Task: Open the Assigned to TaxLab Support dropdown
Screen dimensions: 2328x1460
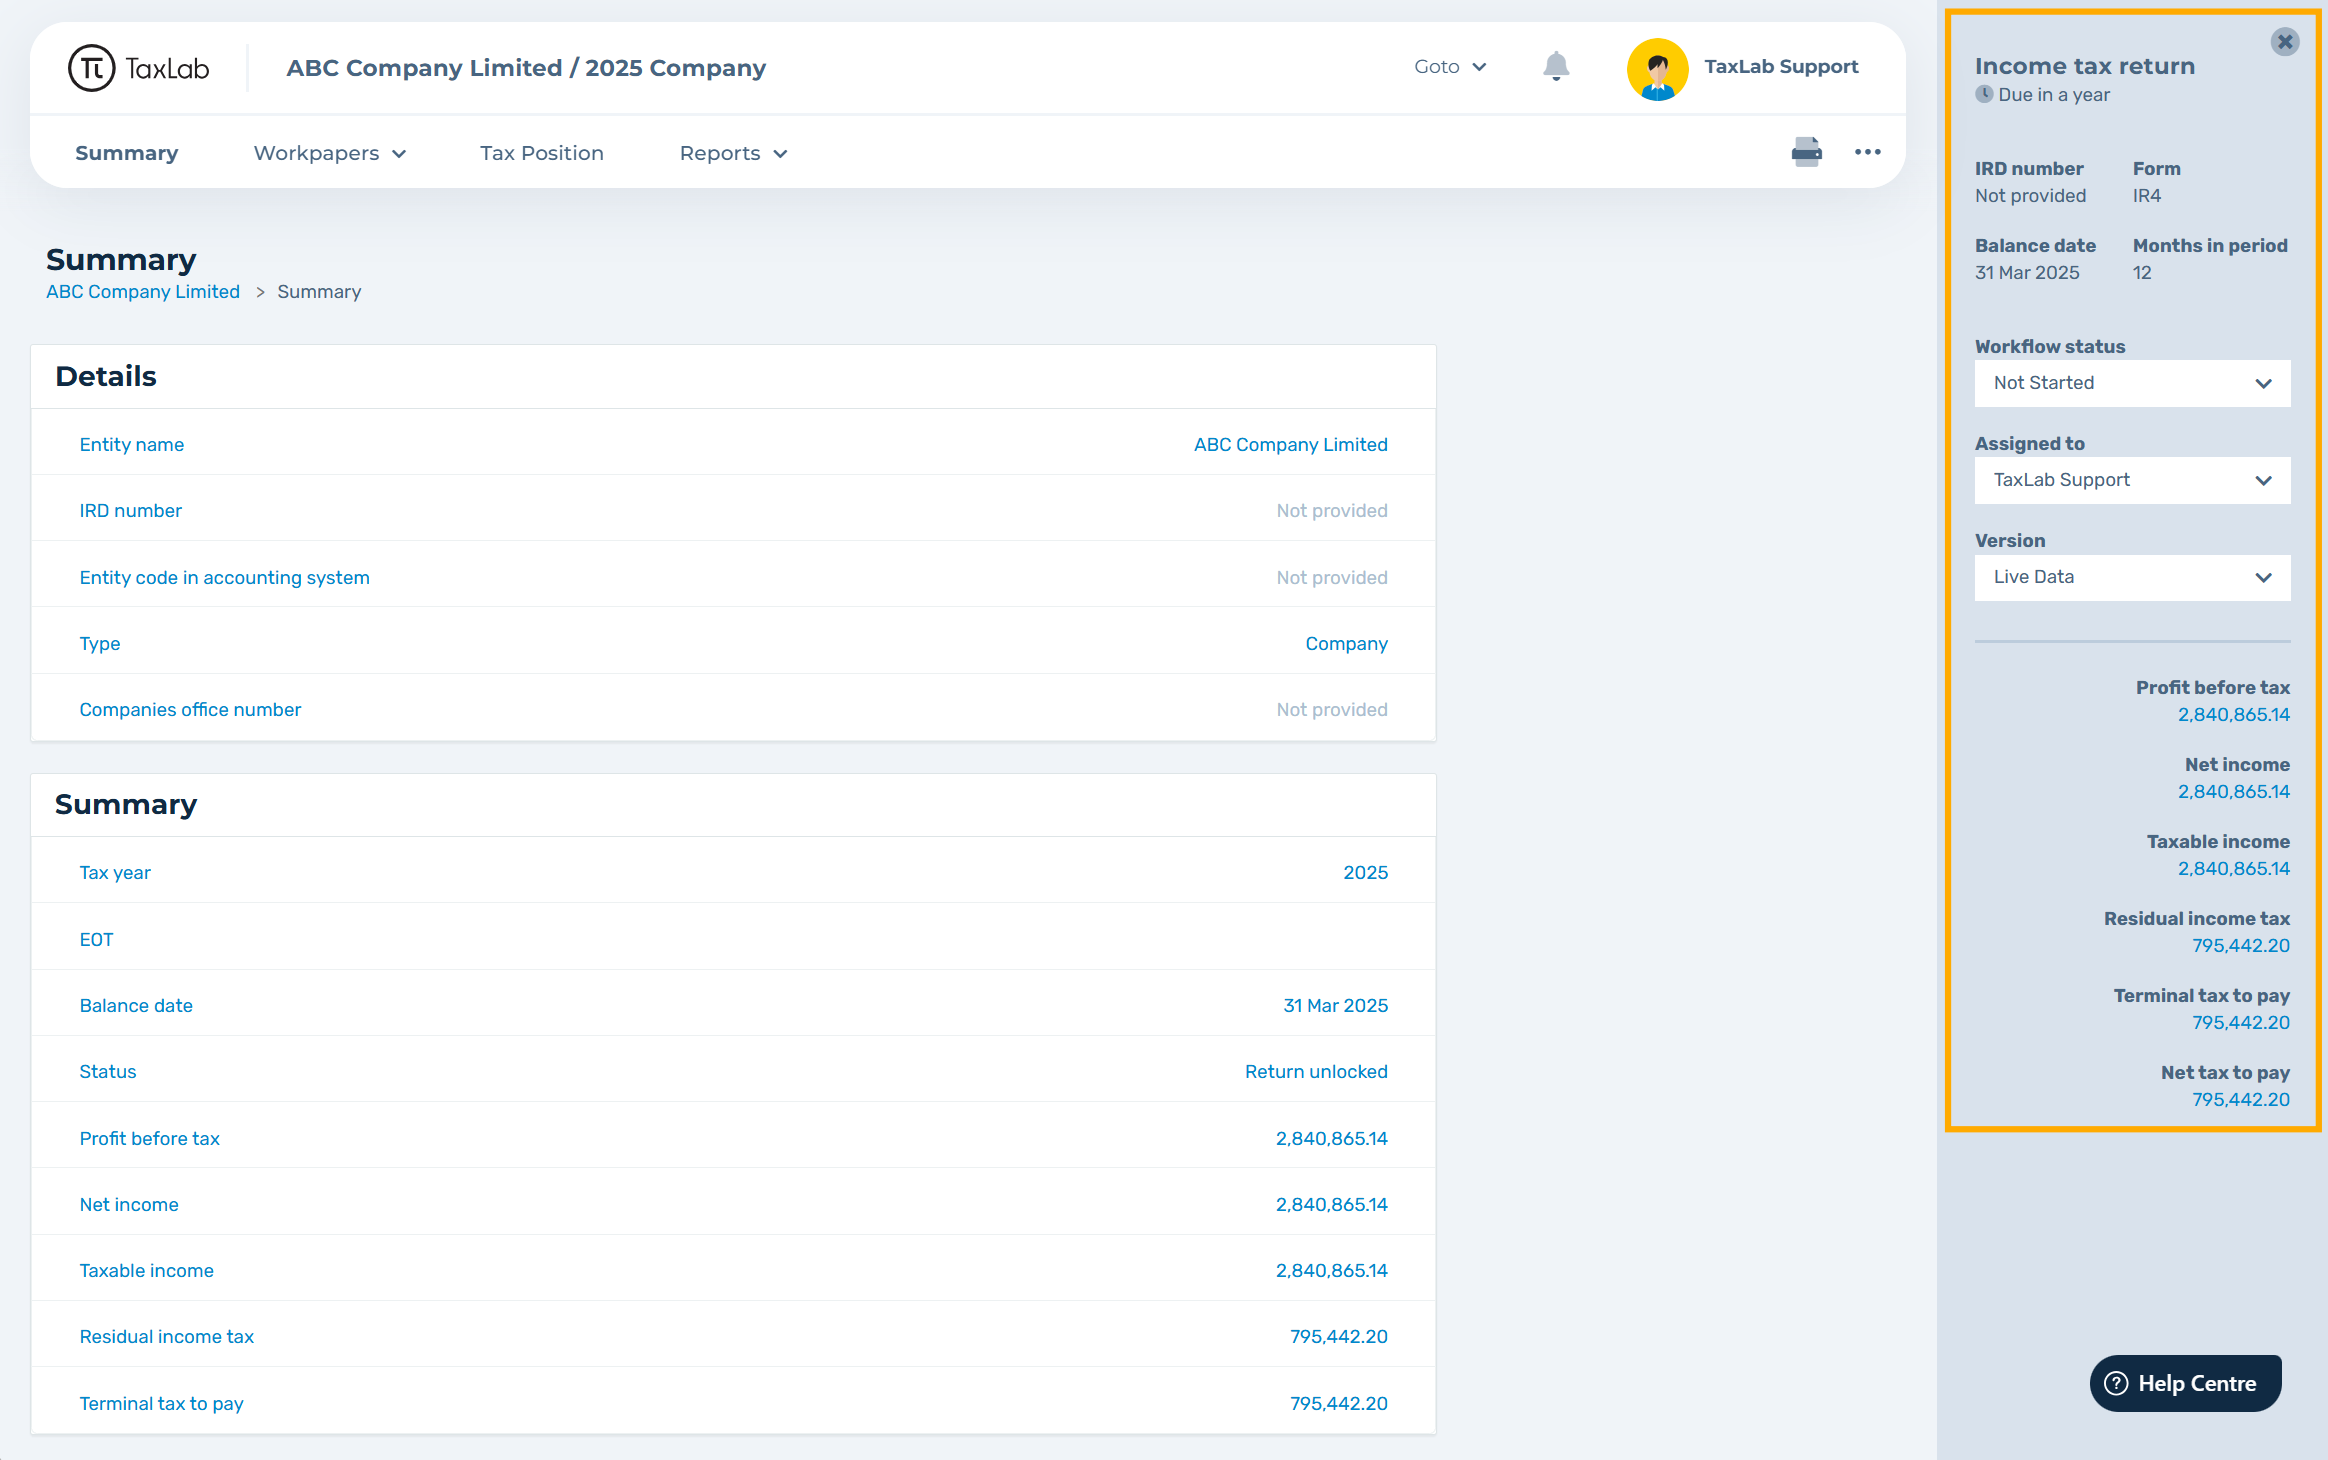Action: 2132,480
